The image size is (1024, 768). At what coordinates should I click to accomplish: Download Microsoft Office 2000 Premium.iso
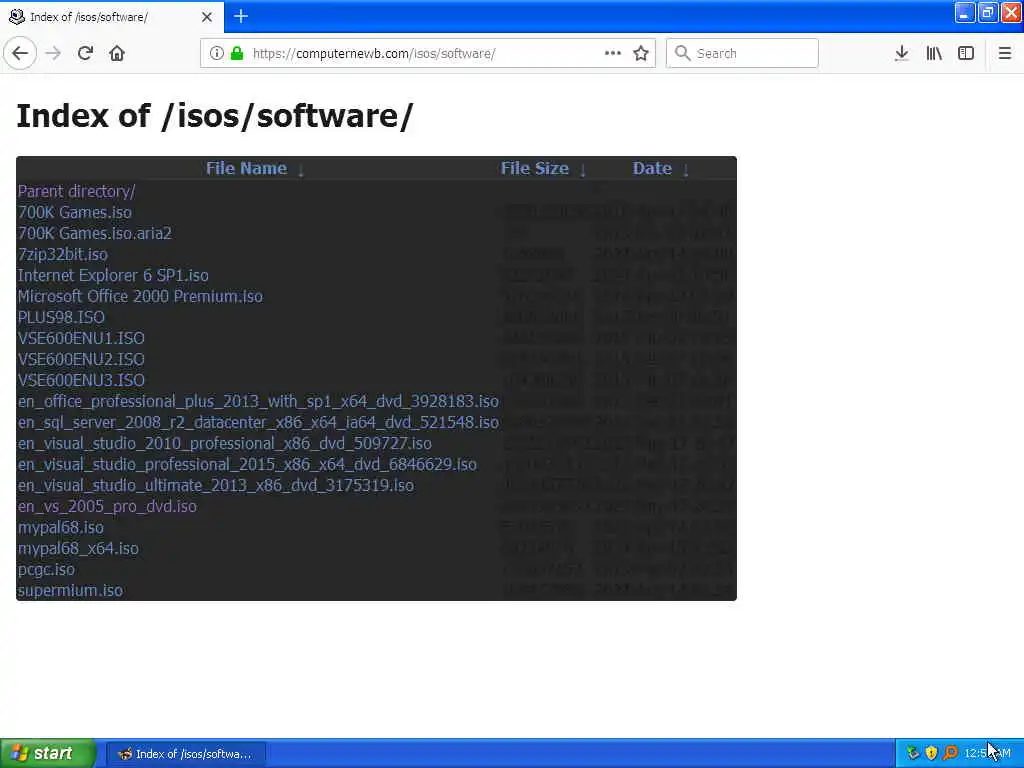coord(140,296)
